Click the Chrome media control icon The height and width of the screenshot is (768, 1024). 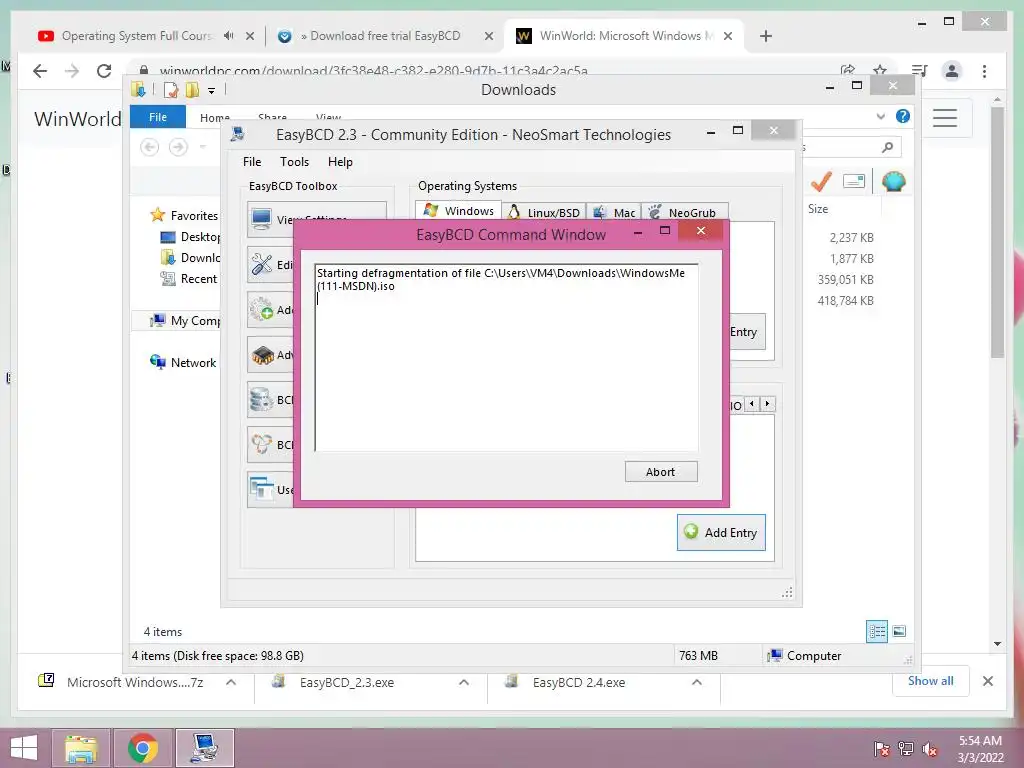point(919,71)
